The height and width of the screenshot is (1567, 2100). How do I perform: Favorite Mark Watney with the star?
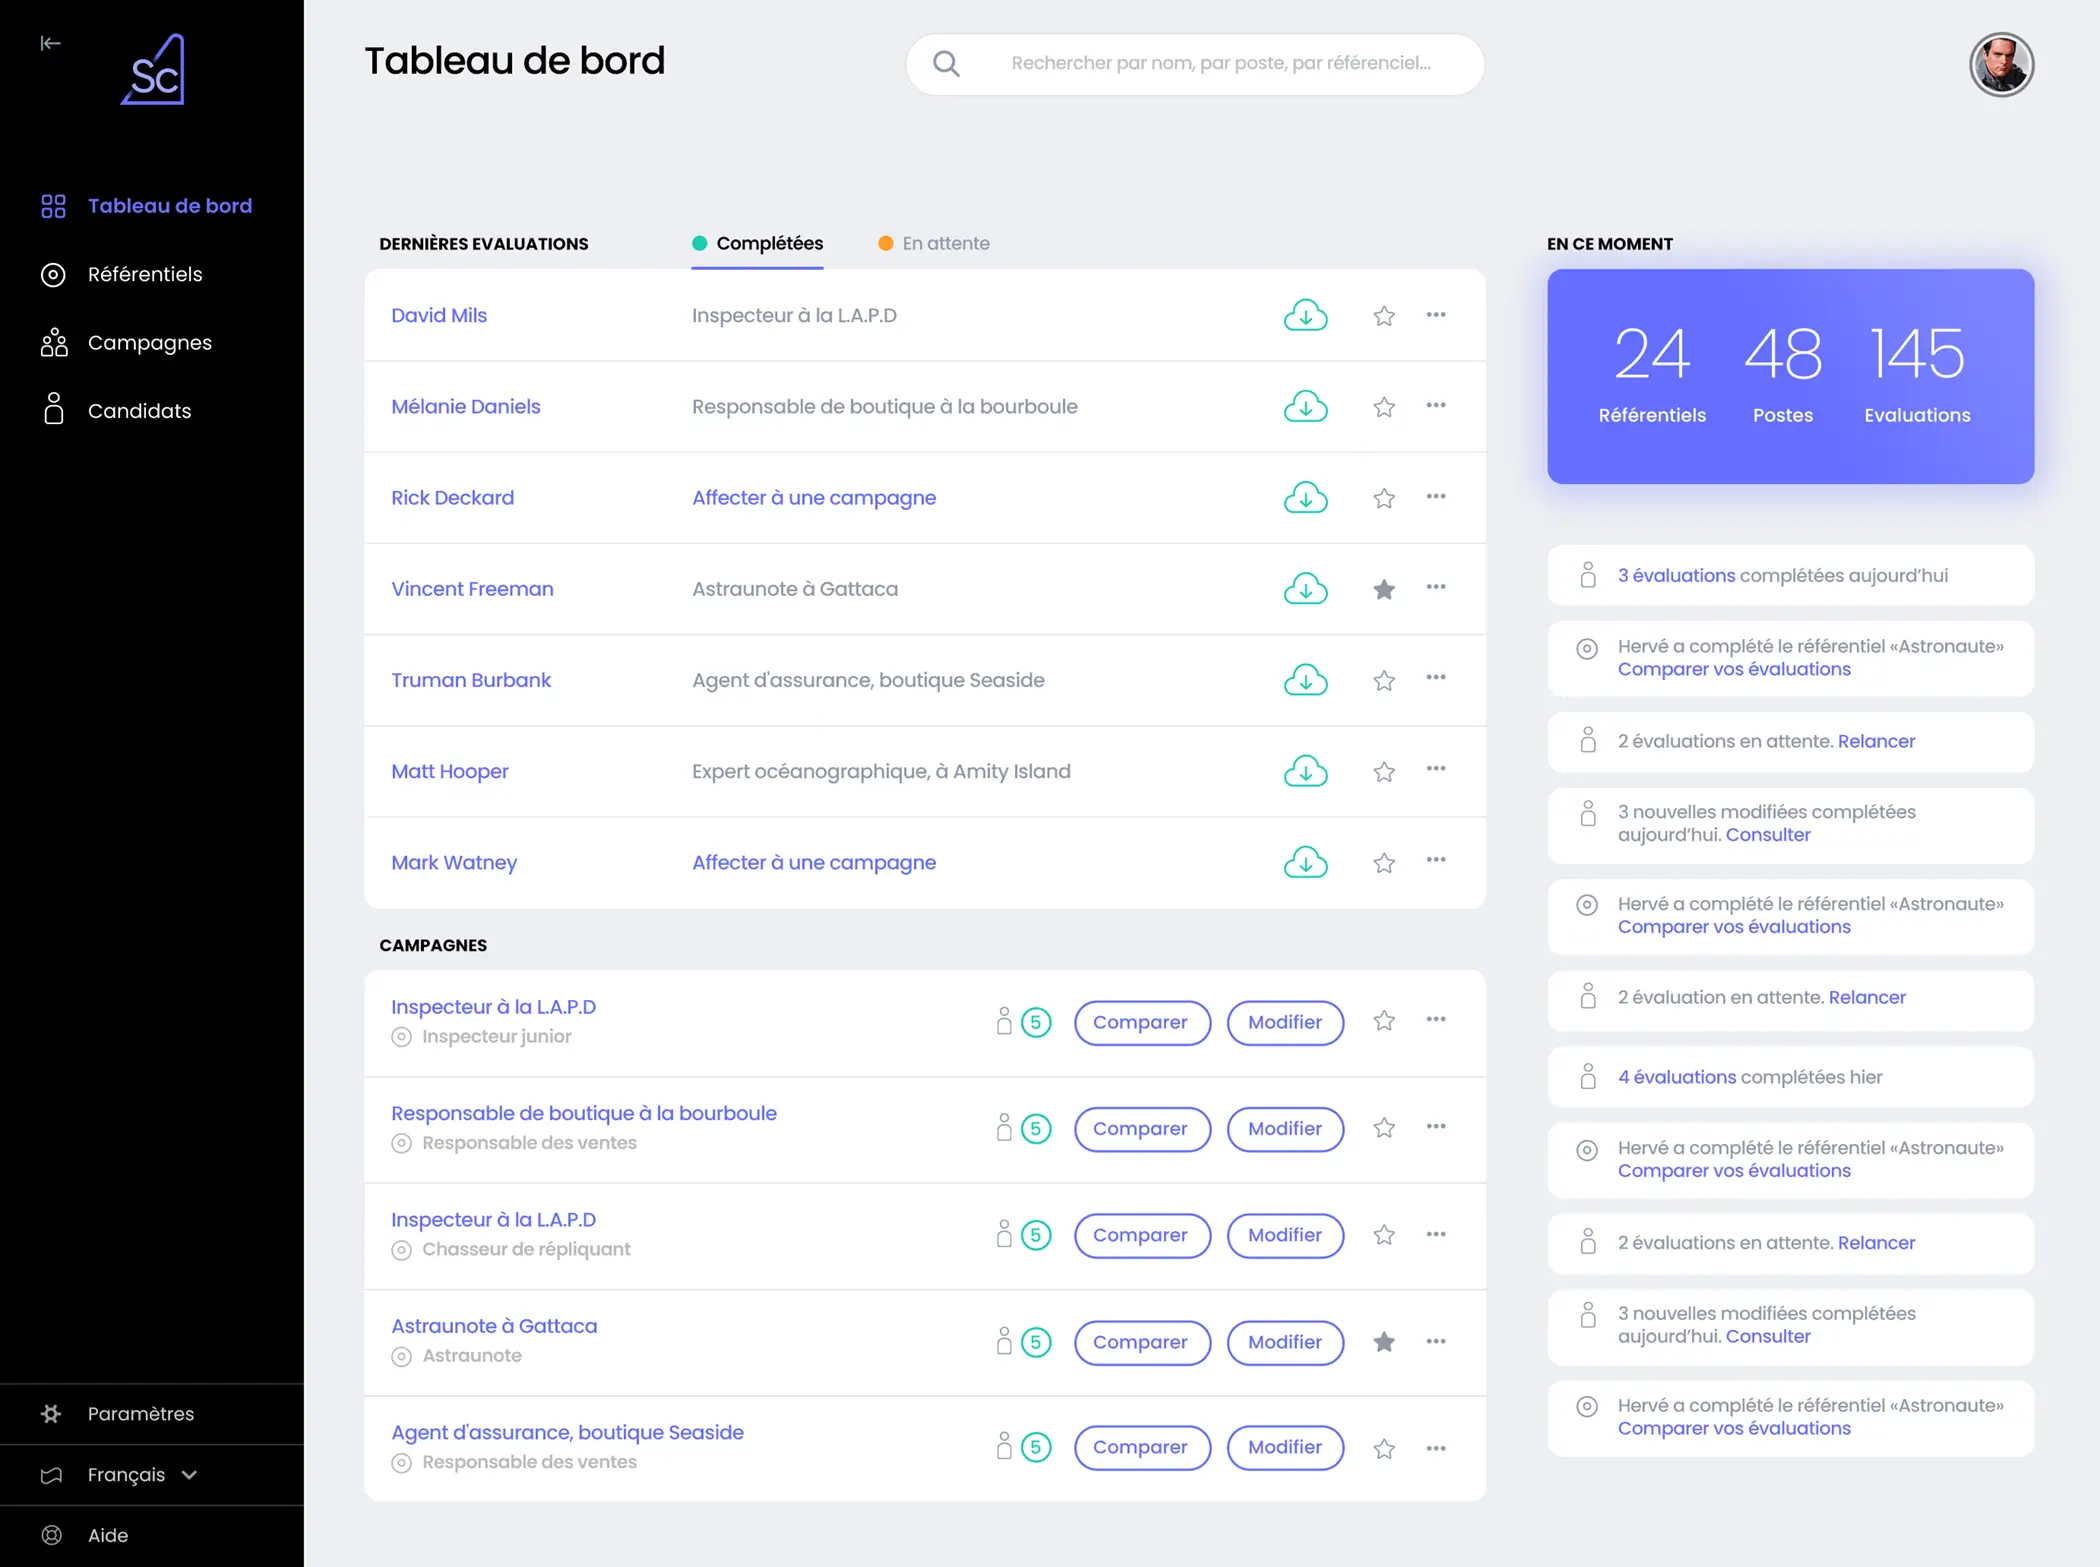tap(1383, 862)
